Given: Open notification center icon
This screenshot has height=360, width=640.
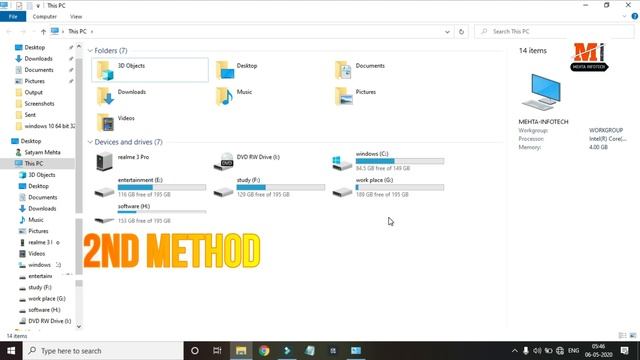Looking at the screenshot, I should click(x=624, y=351).
